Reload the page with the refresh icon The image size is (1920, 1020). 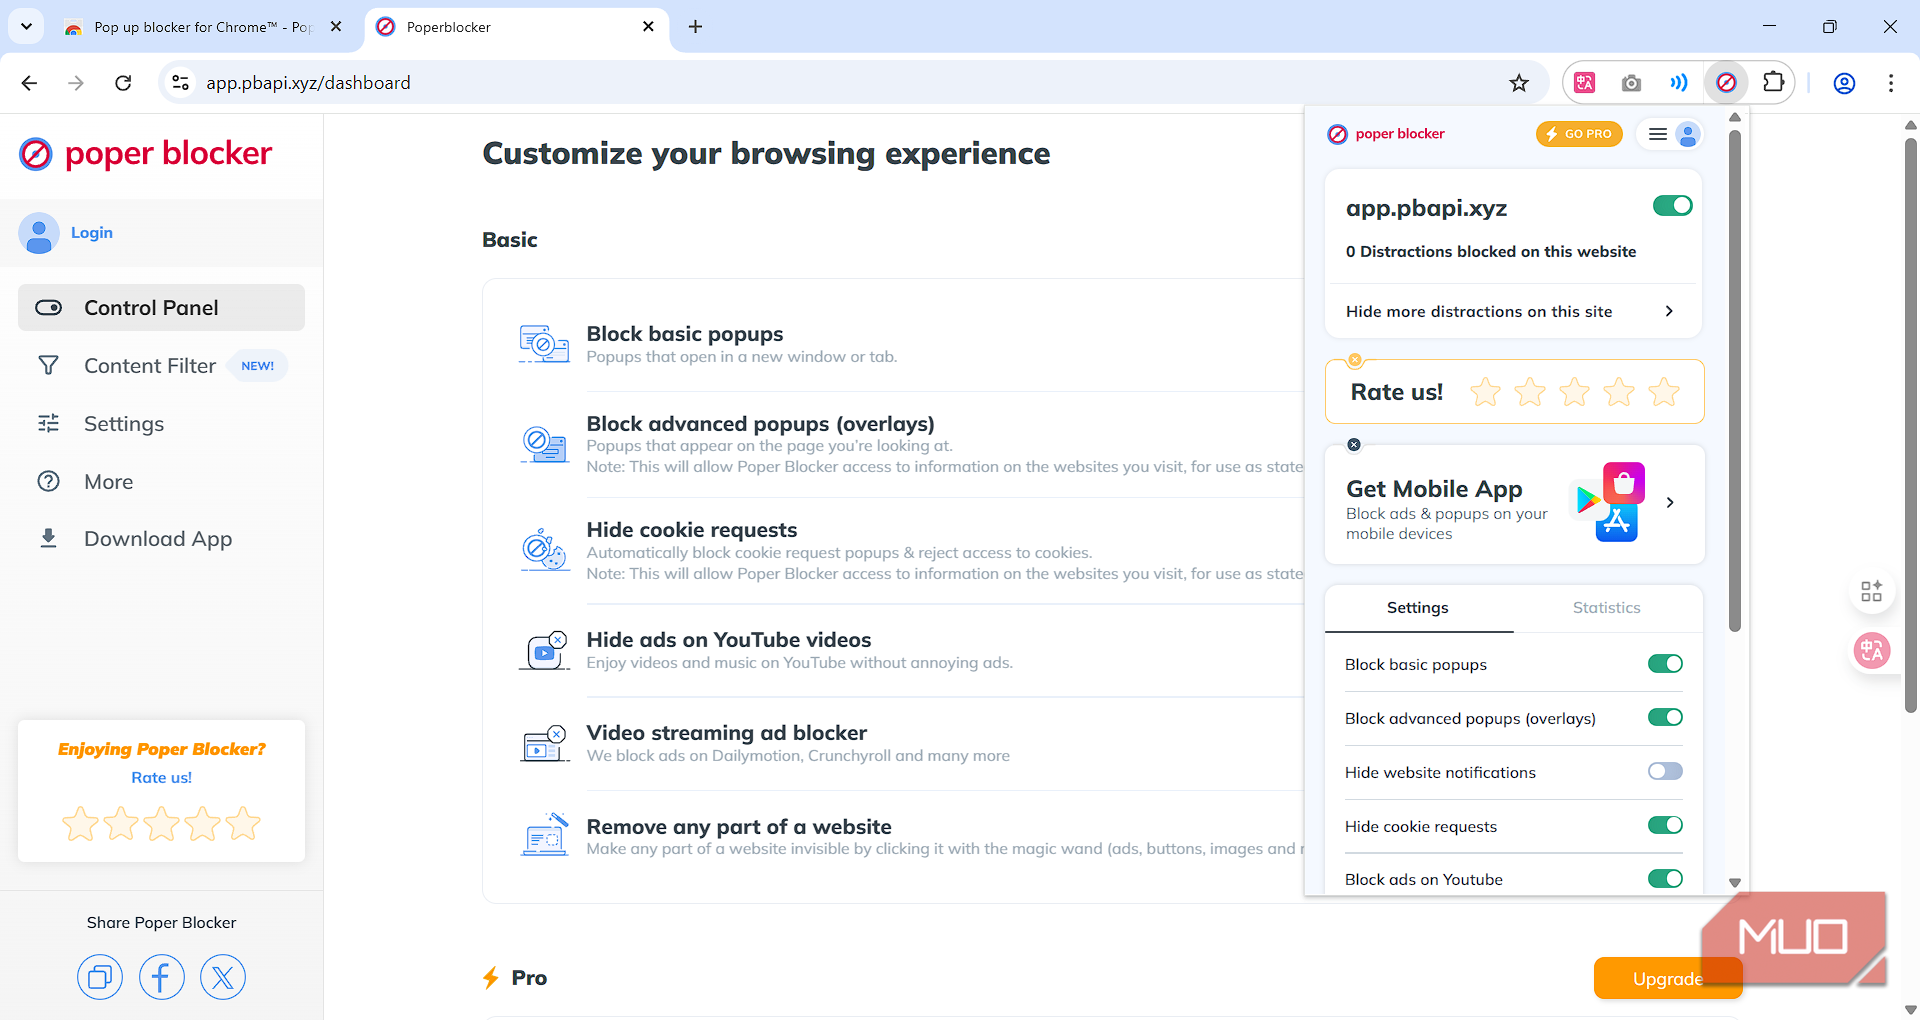click(x=123, y=83)
